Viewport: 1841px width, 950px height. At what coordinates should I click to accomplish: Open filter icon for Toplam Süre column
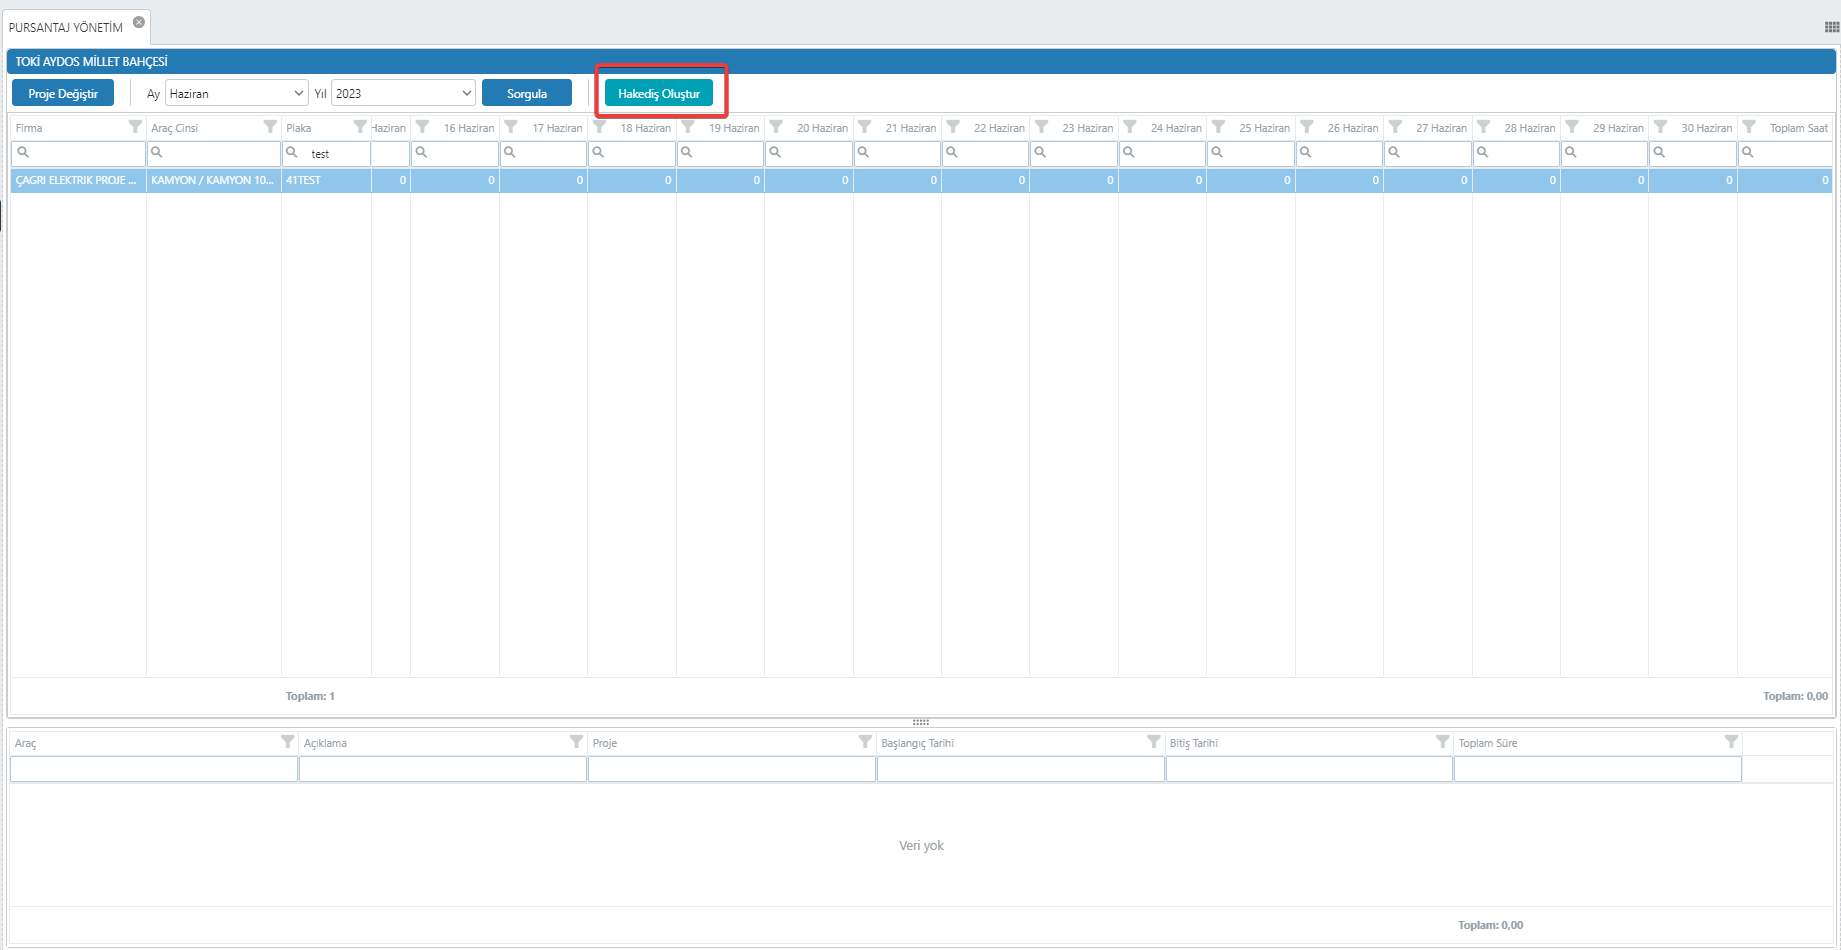click(1731, 742)
